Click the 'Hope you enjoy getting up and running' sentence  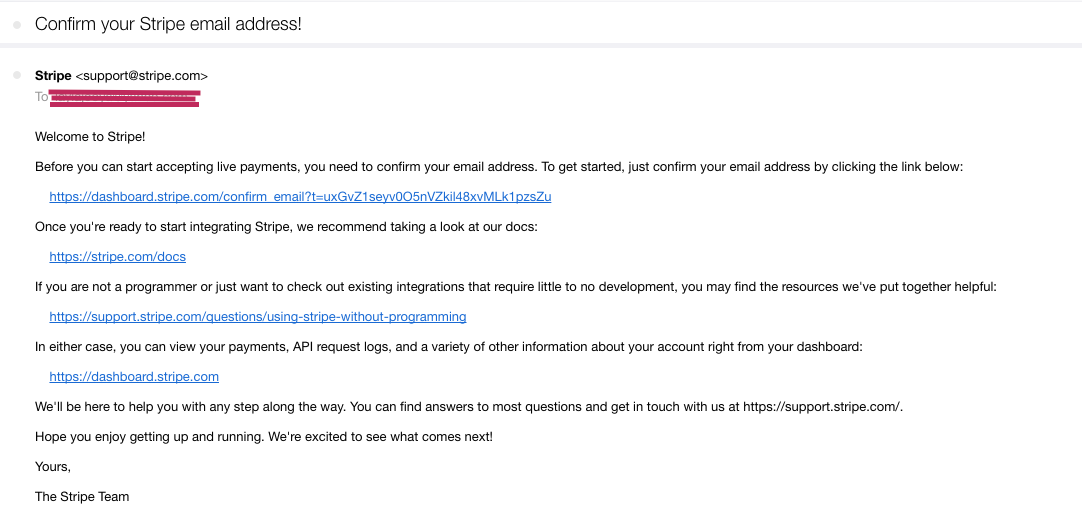[x=264, y=437]
